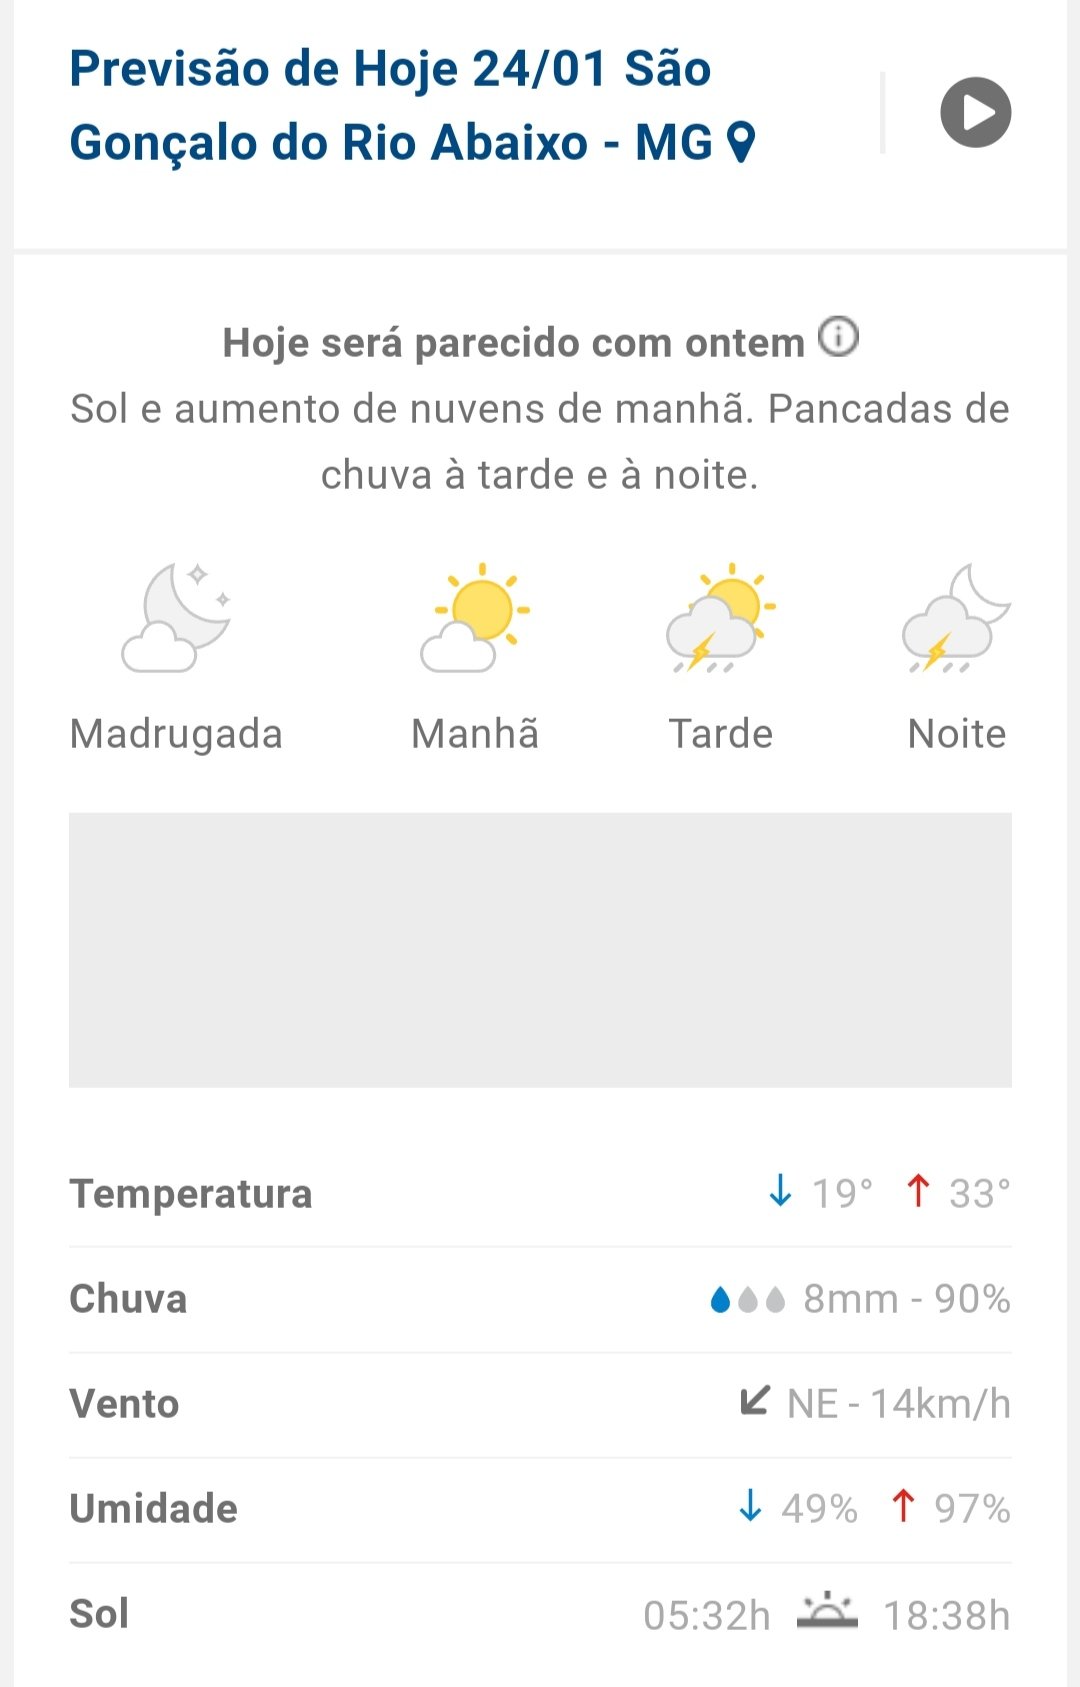This screenshot has height=1687, width=1080.
Task: Tap the red maximum temperature arrow
Action: click(x=918, y=1191)
